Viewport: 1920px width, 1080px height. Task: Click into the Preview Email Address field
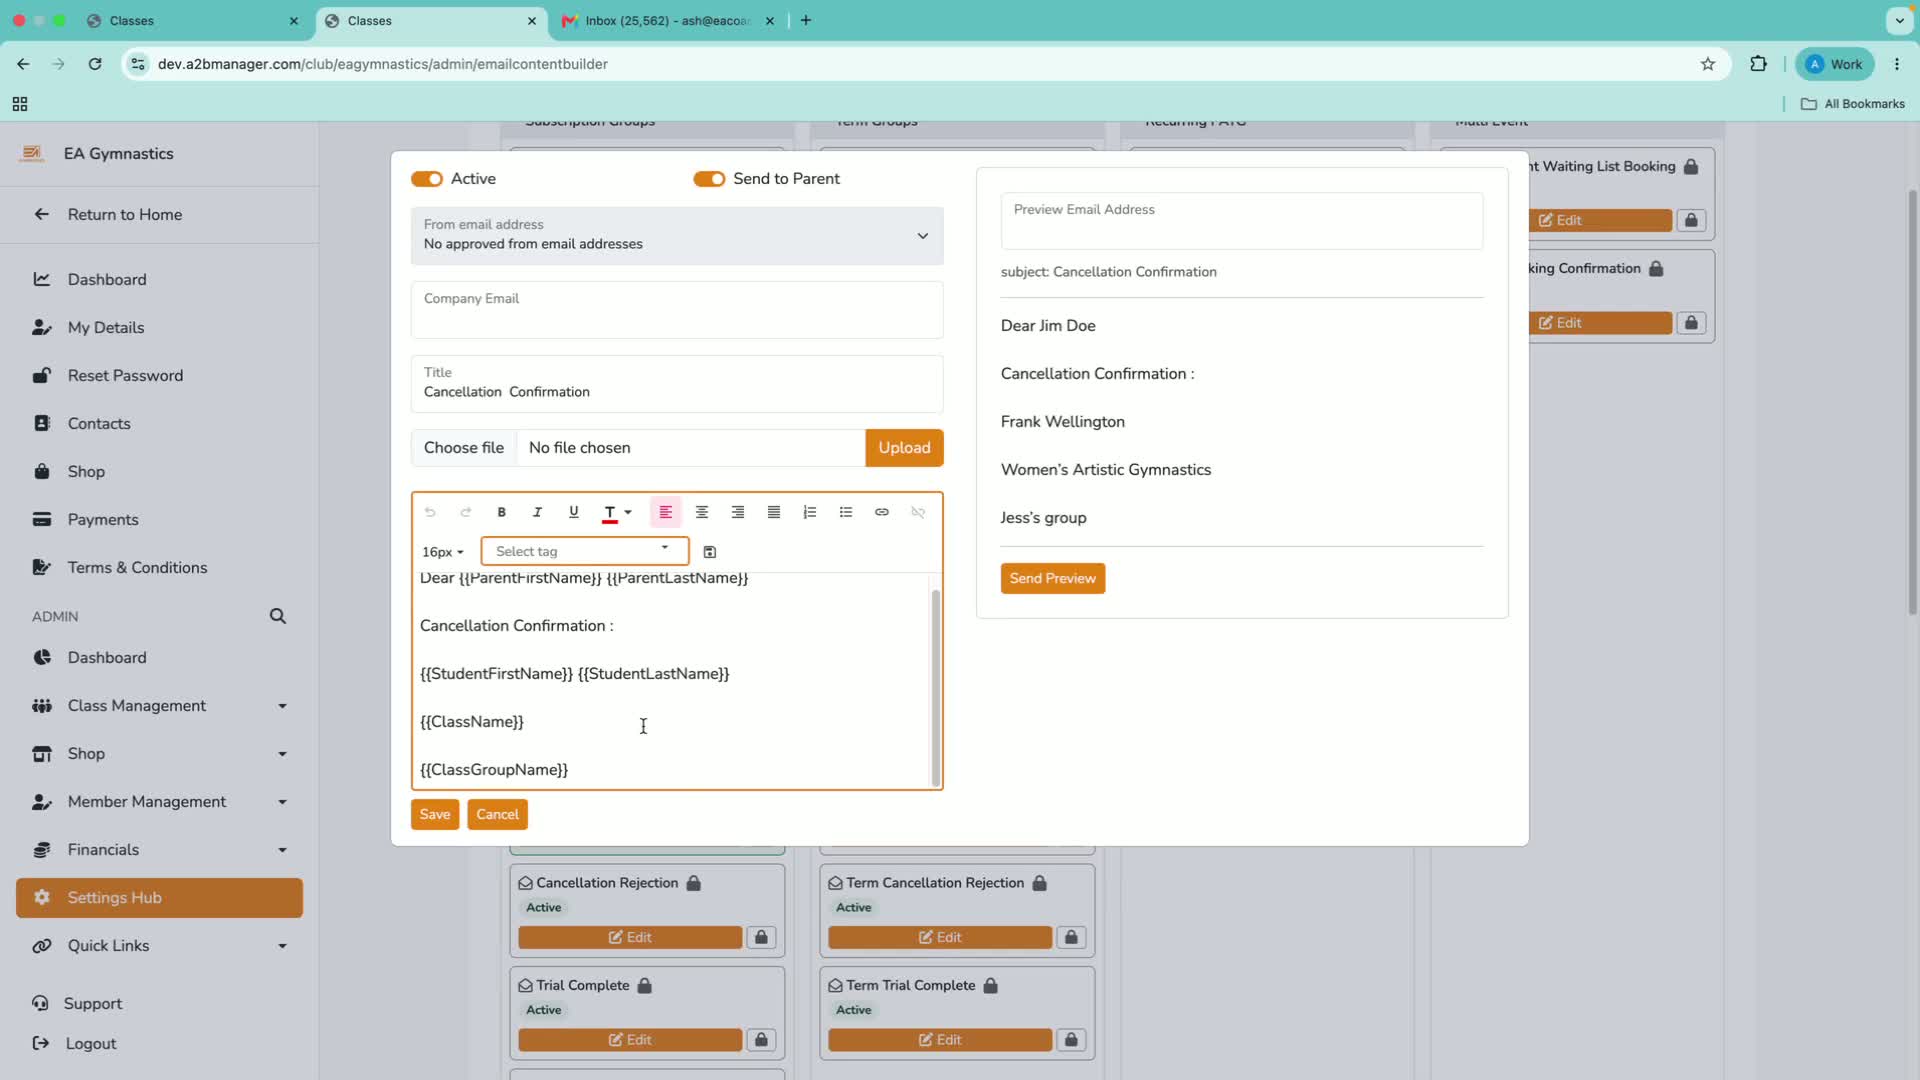click(1241, 221)
